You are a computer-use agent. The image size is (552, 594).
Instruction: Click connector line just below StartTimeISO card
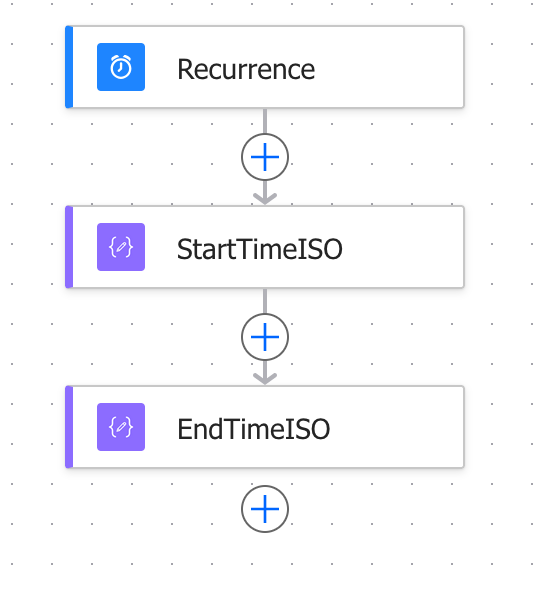pos(265,301)
